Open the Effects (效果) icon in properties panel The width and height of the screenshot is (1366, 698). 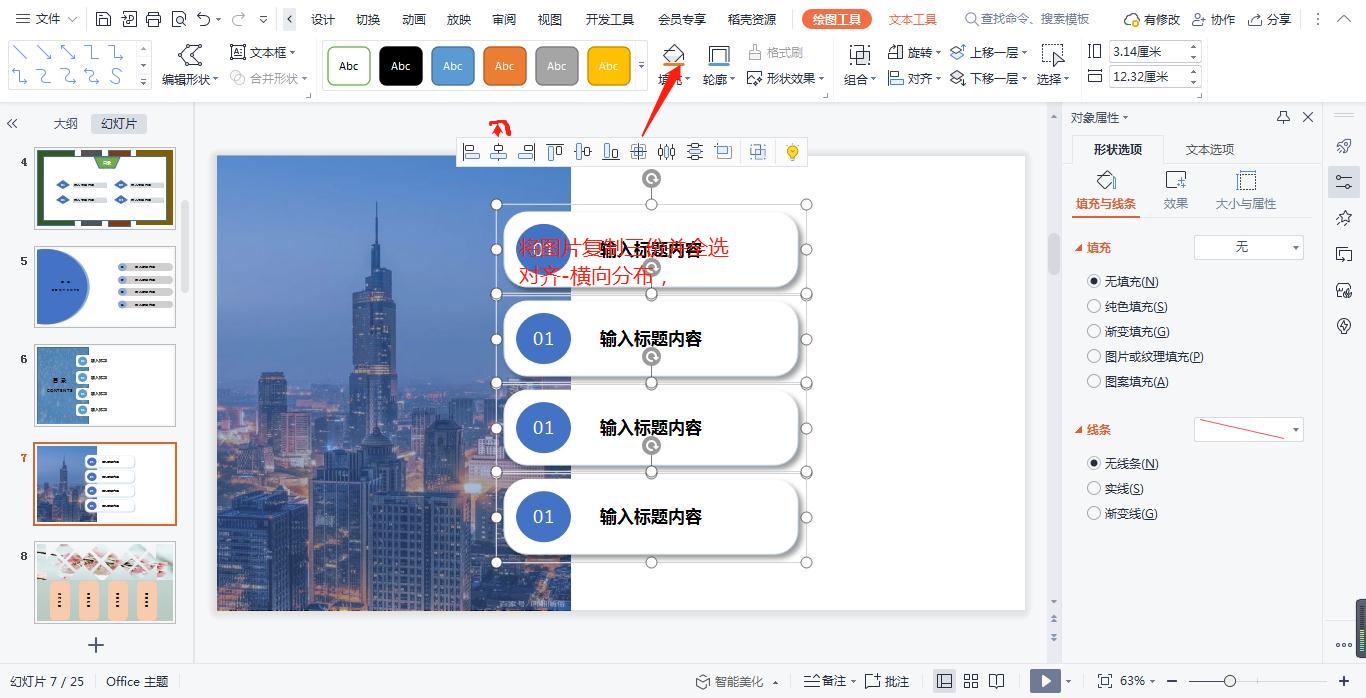pos(1176,181)
